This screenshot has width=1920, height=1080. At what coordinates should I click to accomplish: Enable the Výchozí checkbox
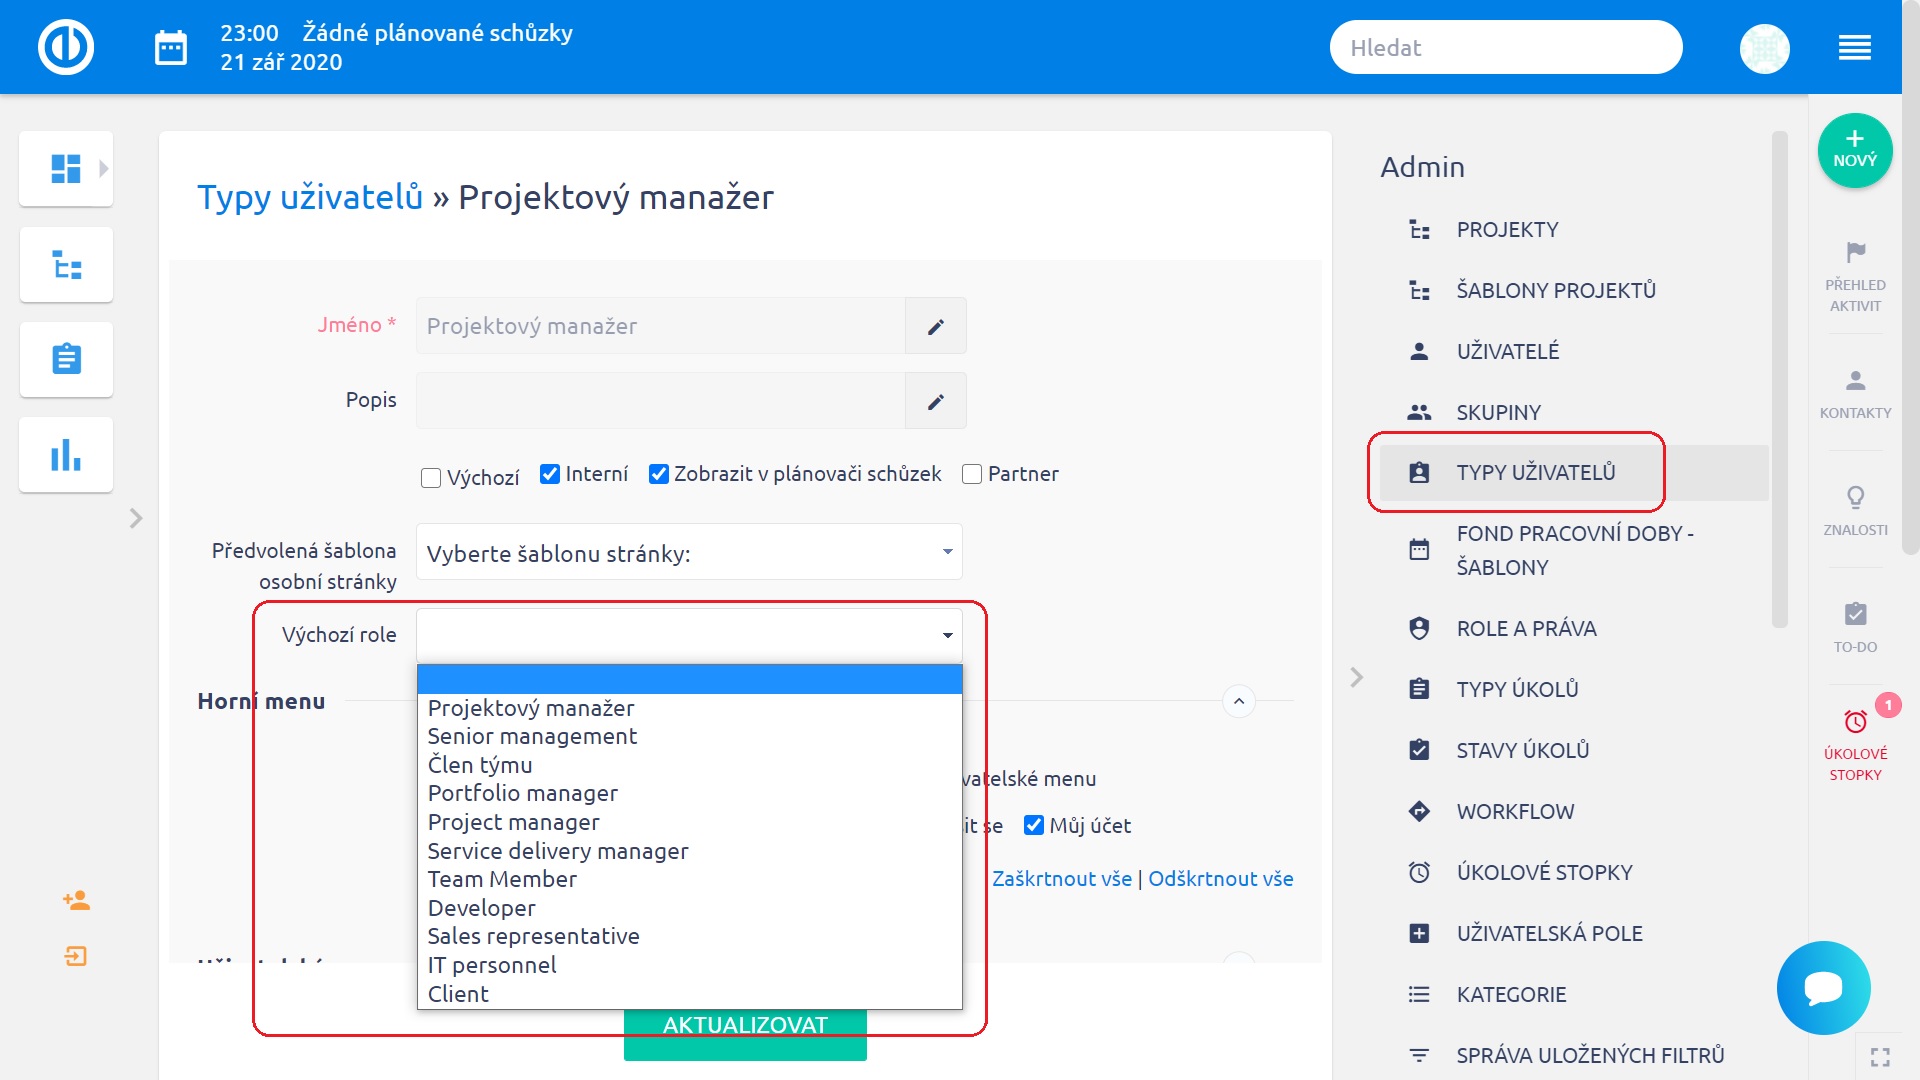[431, 478]
